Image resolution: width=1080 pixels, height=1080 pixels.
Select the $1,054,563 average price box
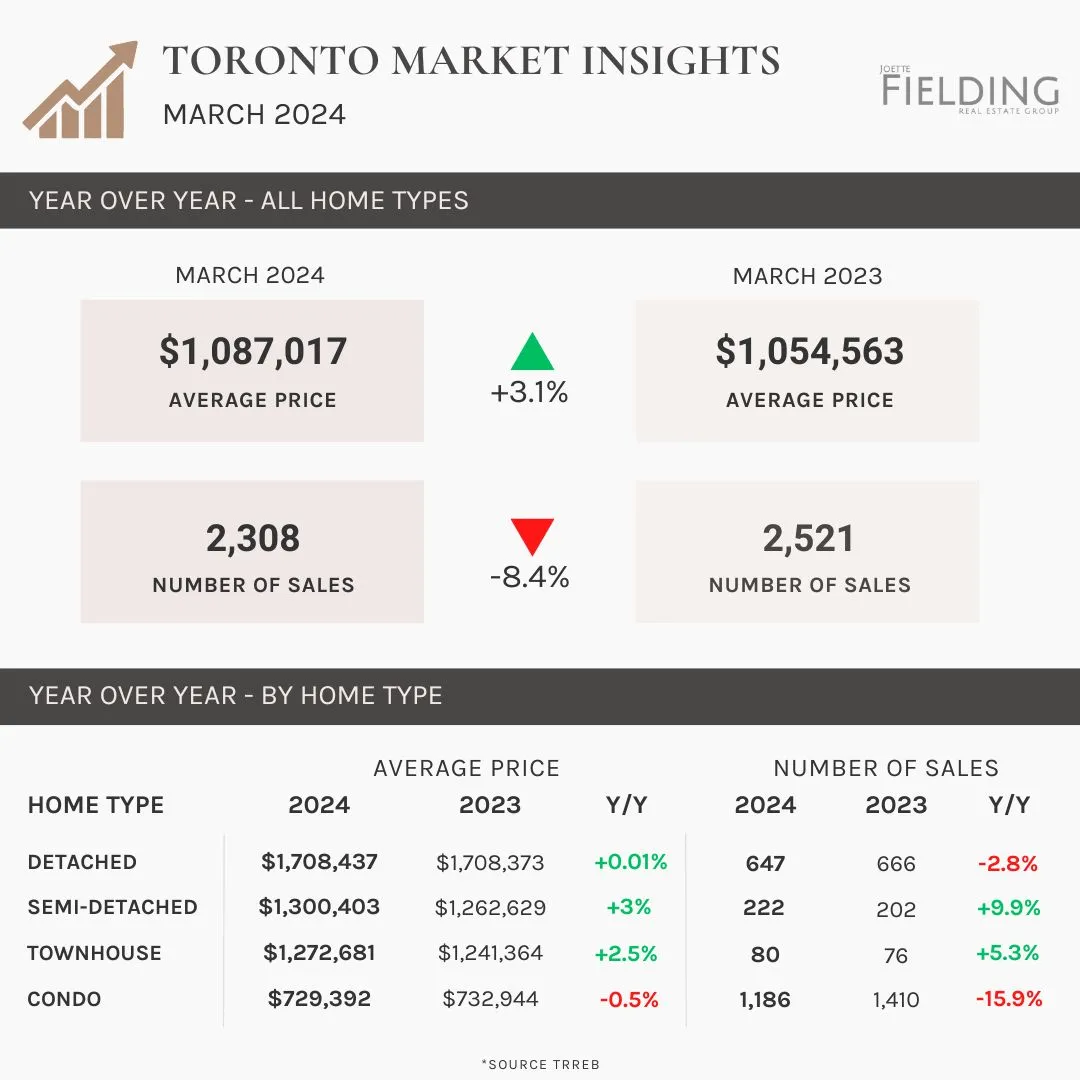point(807,371)
